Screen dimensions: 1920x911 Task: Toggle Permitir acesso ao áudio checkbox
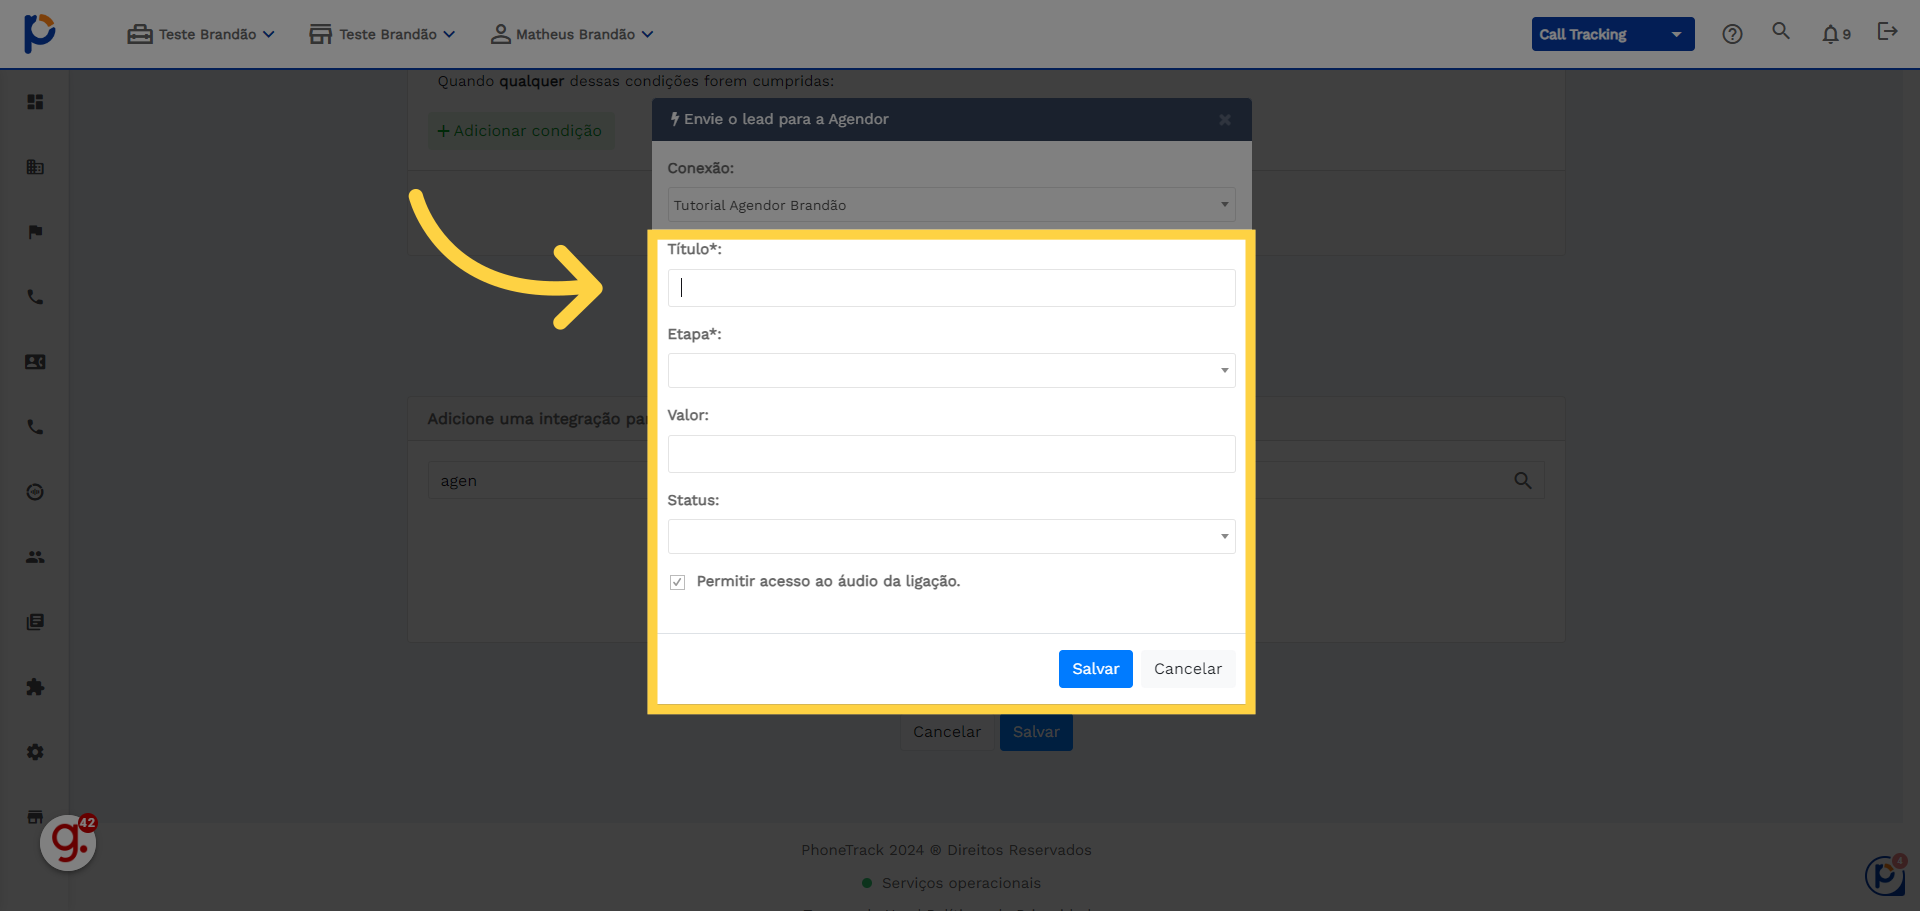677,582
